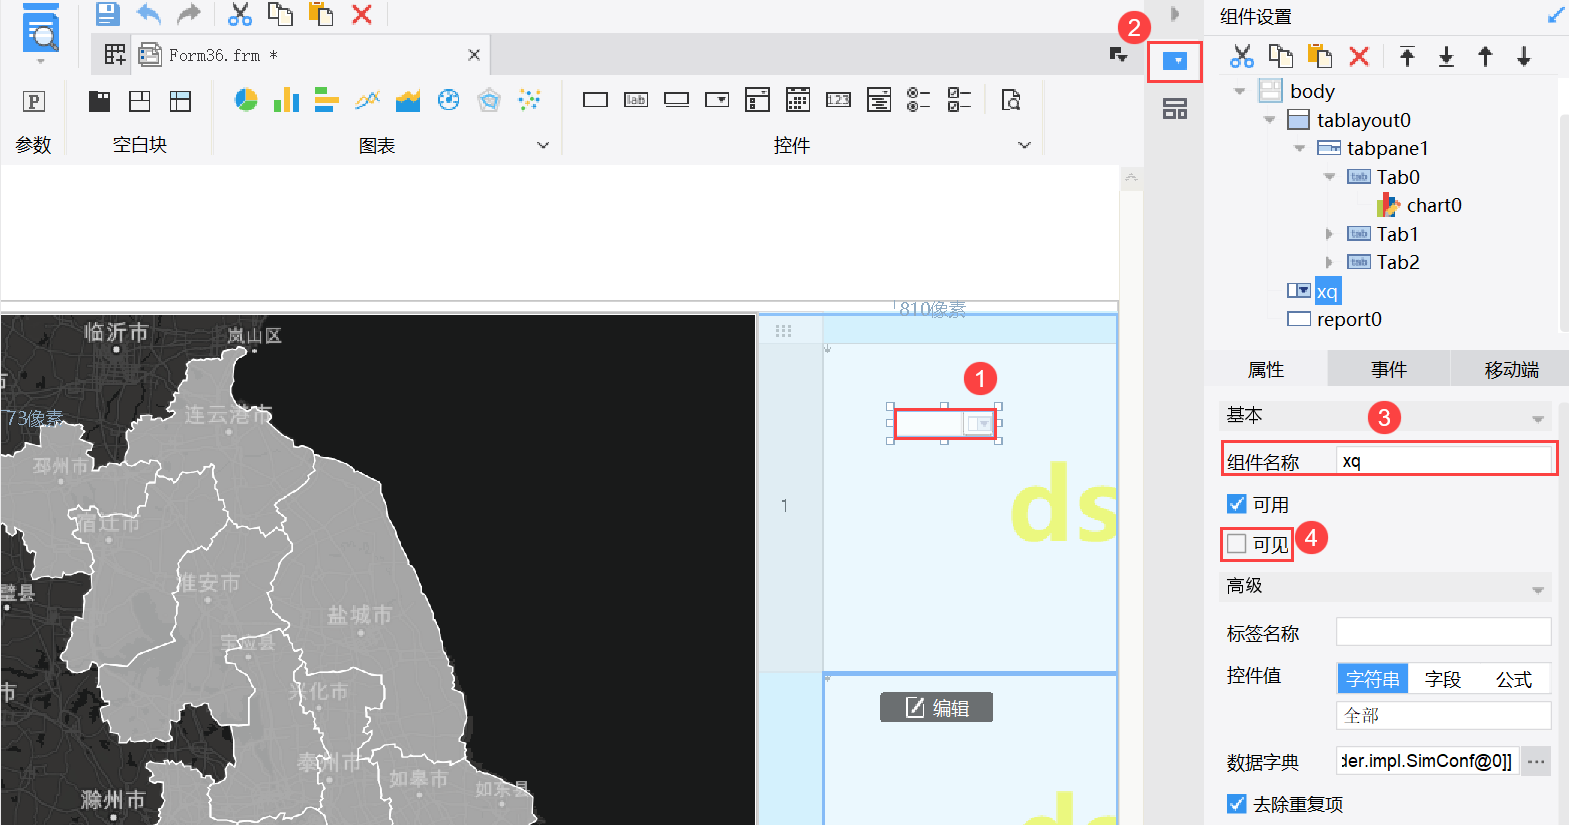Insert a pie chart from chart toolbar
The height and width of the screenshot is (825, 1569).
[x=246, y=100]
